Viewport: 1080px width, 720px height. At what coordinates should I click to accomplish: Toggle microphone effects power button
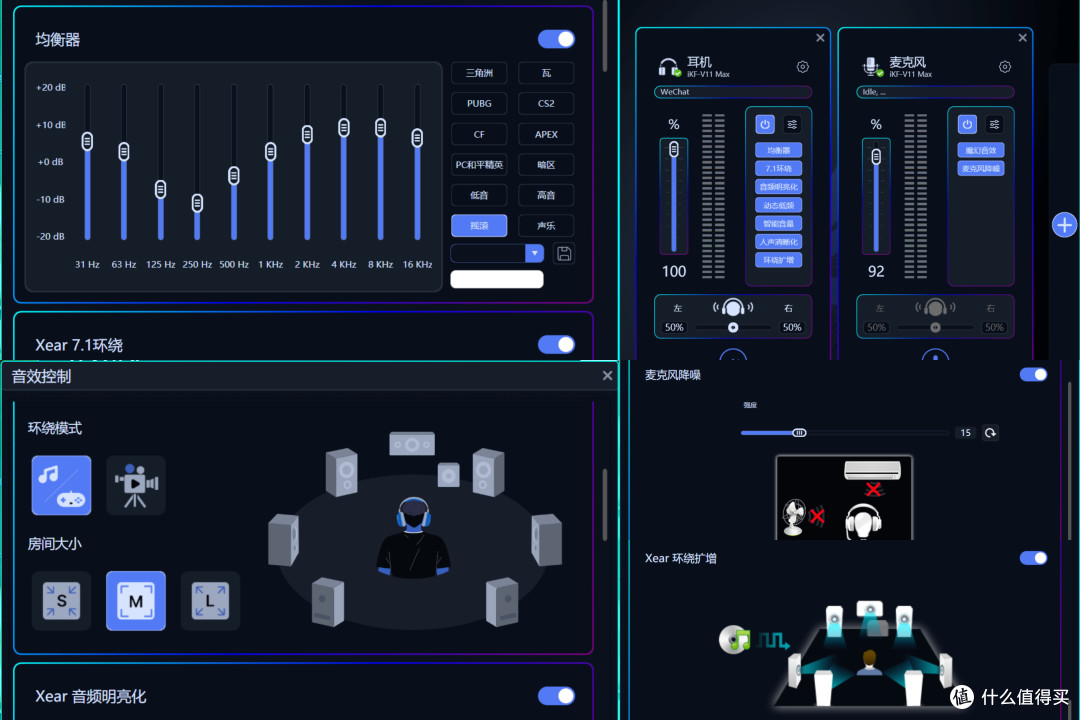967,124
